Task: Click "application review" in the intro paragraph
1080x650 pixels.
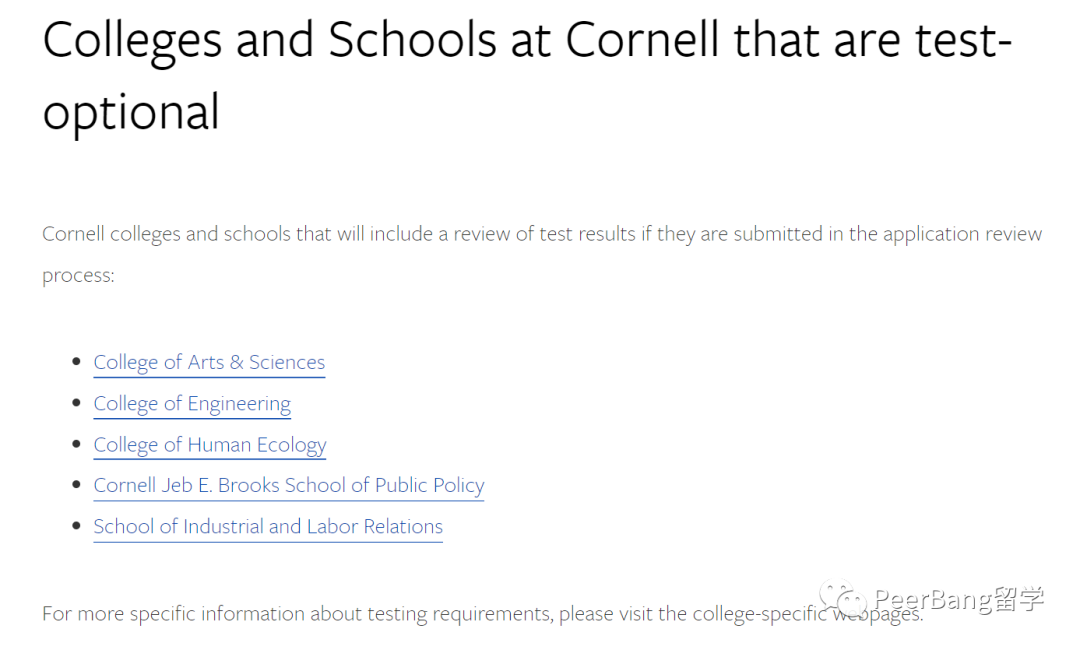Action: click(x=963, y=234)
